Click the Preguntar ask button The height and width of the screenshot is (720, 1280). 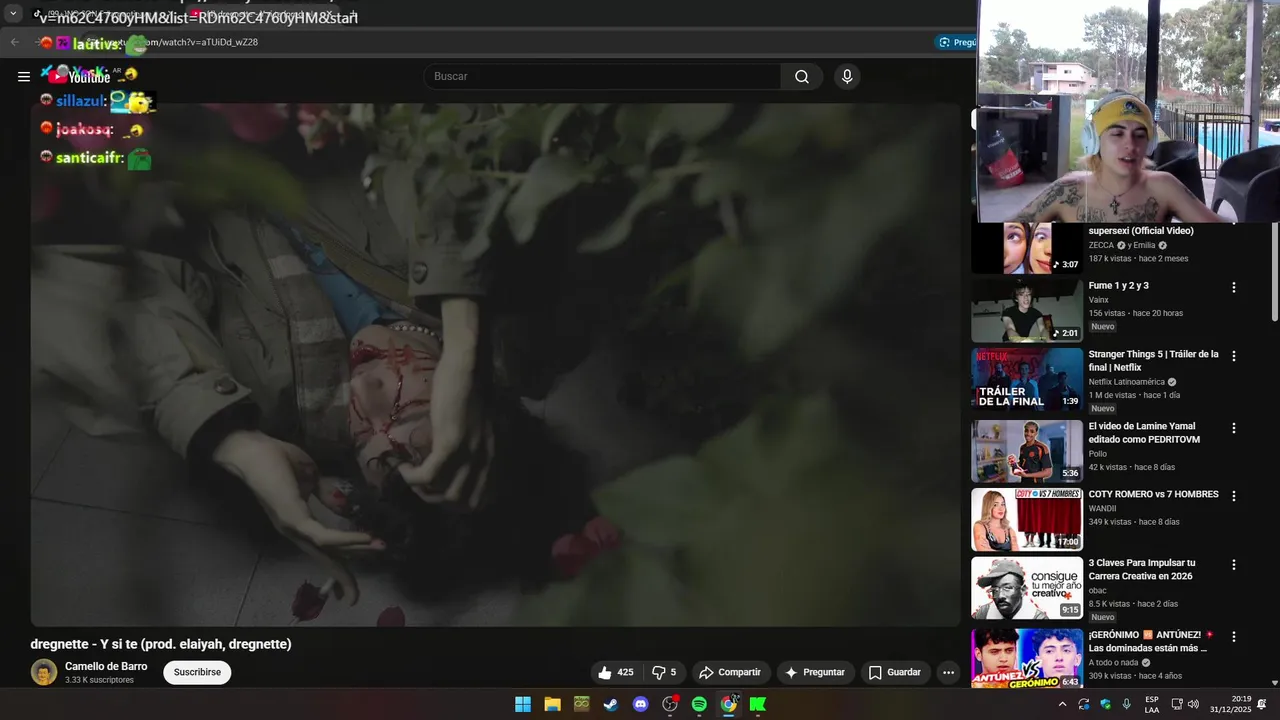[x=815, y=673]
